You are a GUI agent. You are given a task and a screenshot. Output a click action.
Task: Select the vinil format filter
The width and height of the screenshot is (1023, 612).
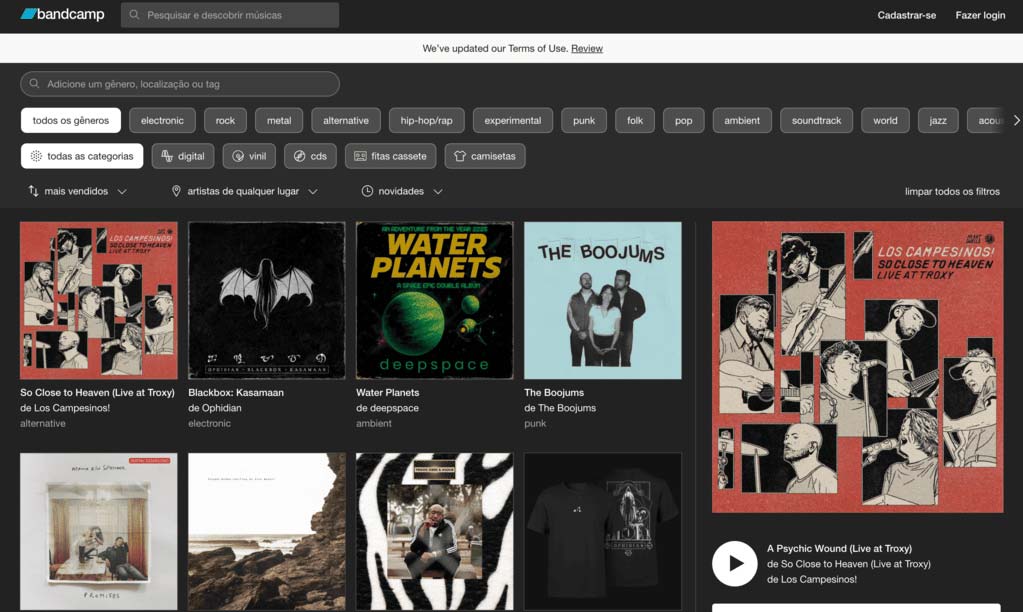(x=249, y=156)
